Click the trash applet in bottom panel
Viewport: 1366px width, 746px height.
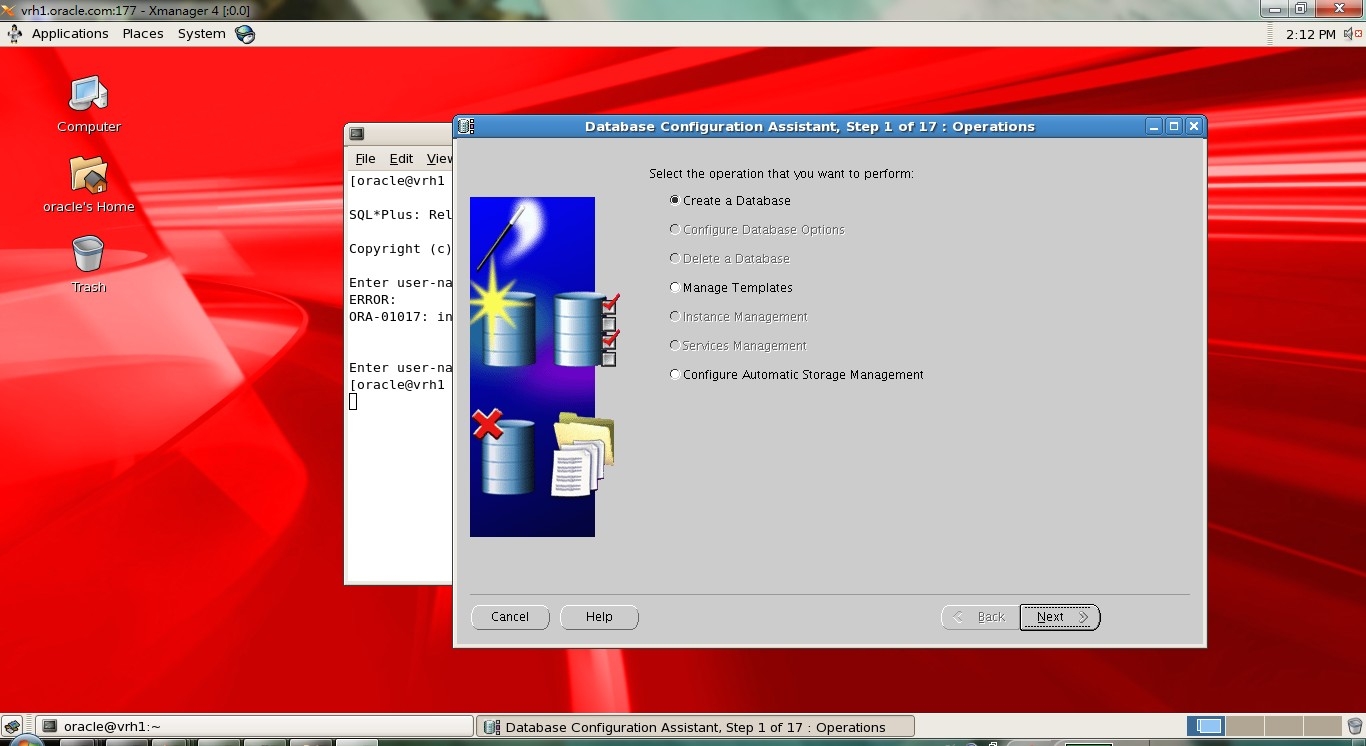(x=1354, y=727)
